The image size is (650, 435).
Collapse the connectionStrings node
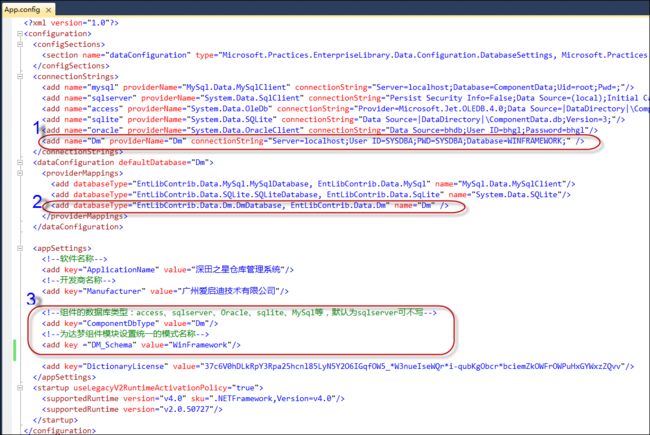tap(20, 77)
